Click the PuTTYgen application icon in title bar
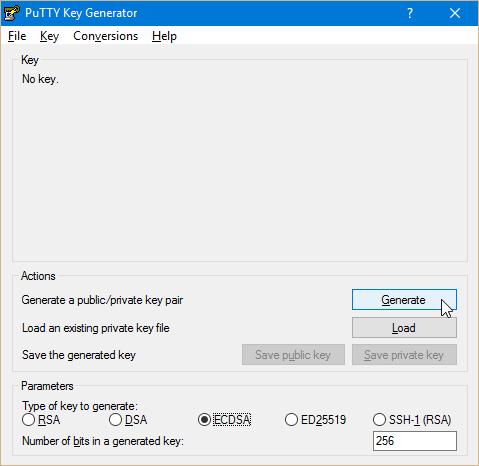 tap(12, 13)
